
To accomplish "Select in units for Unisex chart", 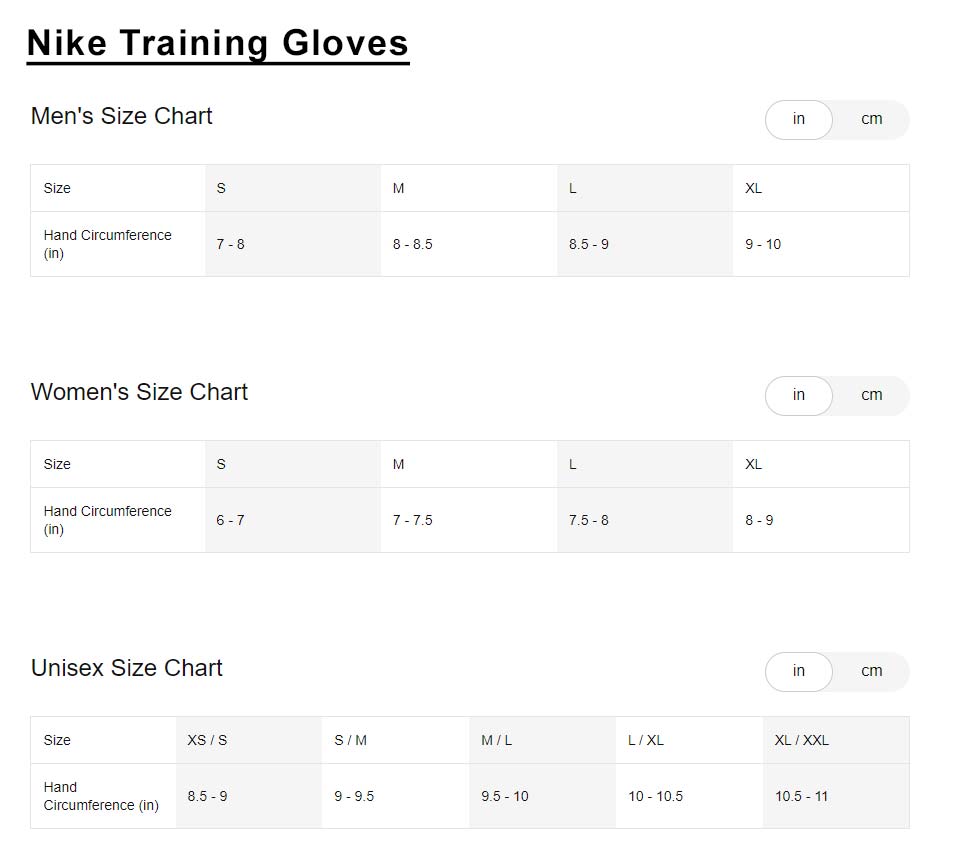I will pos(798,671).
